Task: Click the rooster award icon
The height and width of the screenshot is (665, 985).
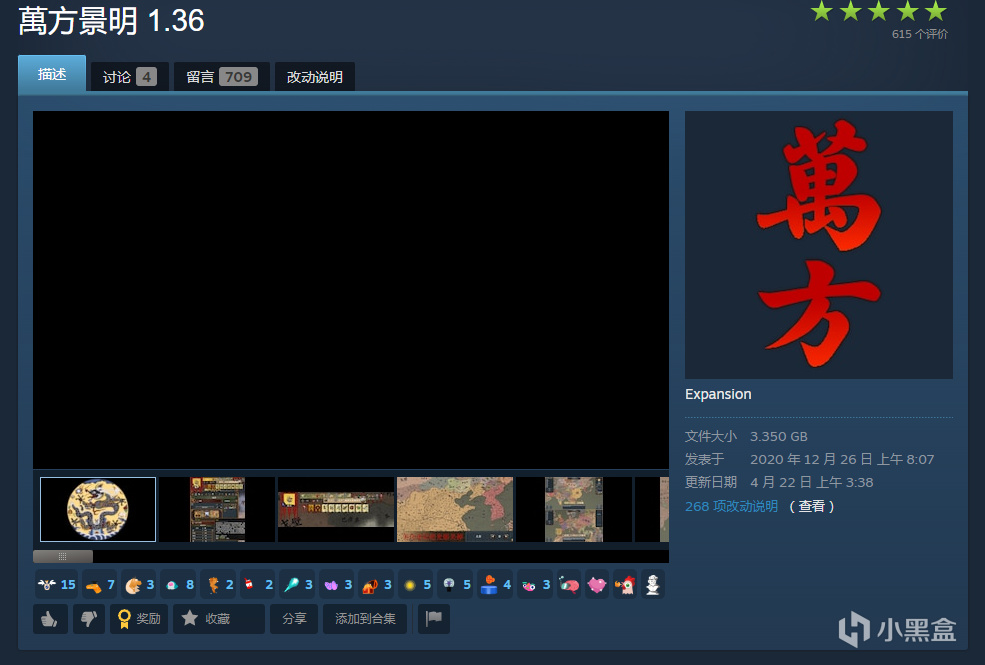Action: point(624,585)
